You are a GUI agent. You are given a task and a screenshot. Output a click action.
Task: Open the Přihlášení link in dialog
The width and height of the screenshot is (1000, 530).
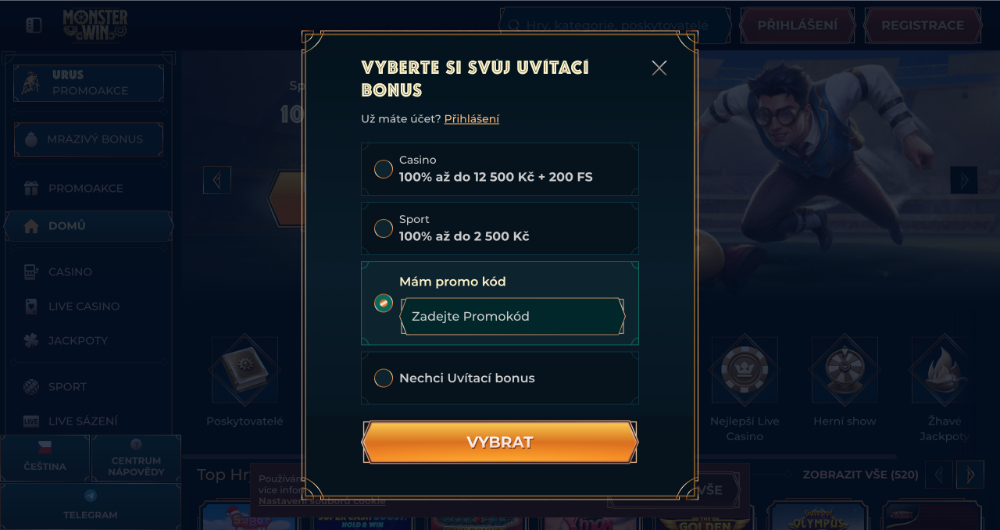pyautogui.click(x=471, y=119)
